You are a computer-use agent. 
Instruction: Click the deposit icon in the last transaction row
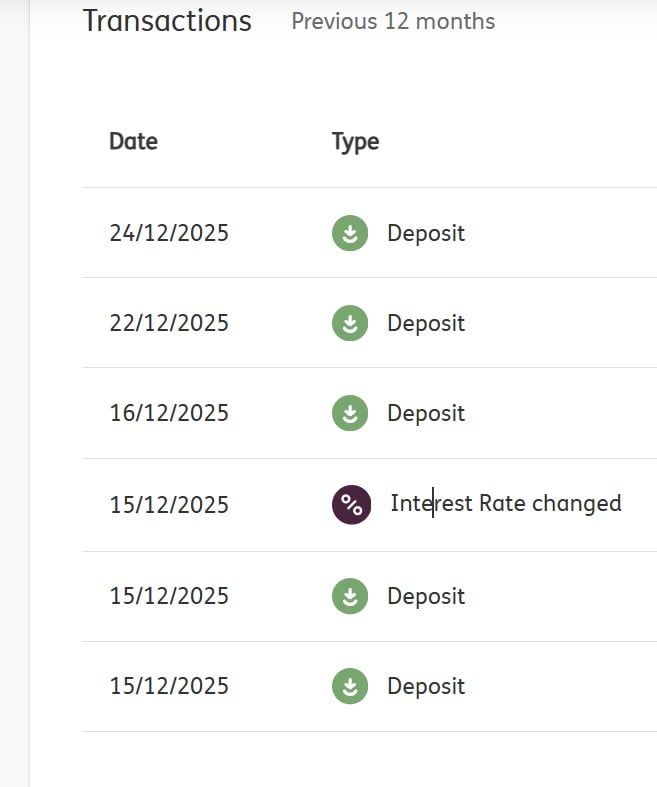pos(350,686)
